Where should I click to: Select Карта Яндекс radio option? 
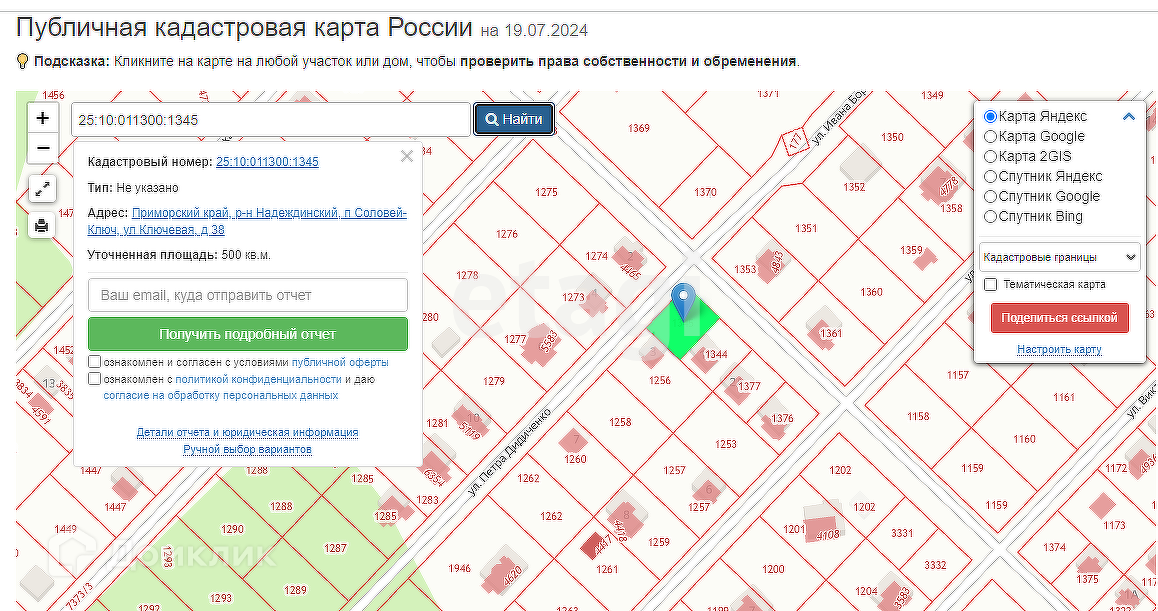pos(990,117)
